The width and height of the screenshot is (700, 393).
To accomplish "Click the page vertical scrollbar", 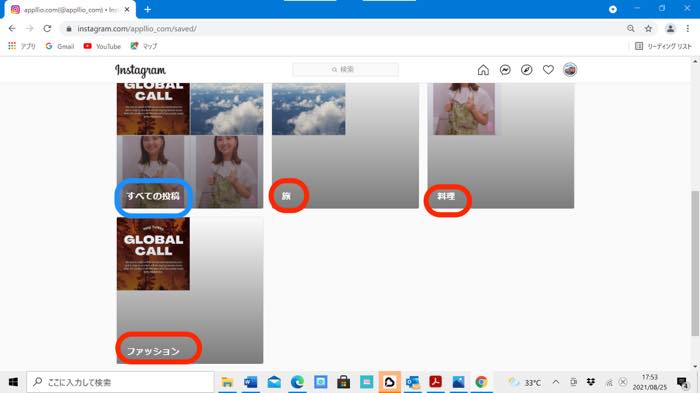I will (x=695, y=263).
